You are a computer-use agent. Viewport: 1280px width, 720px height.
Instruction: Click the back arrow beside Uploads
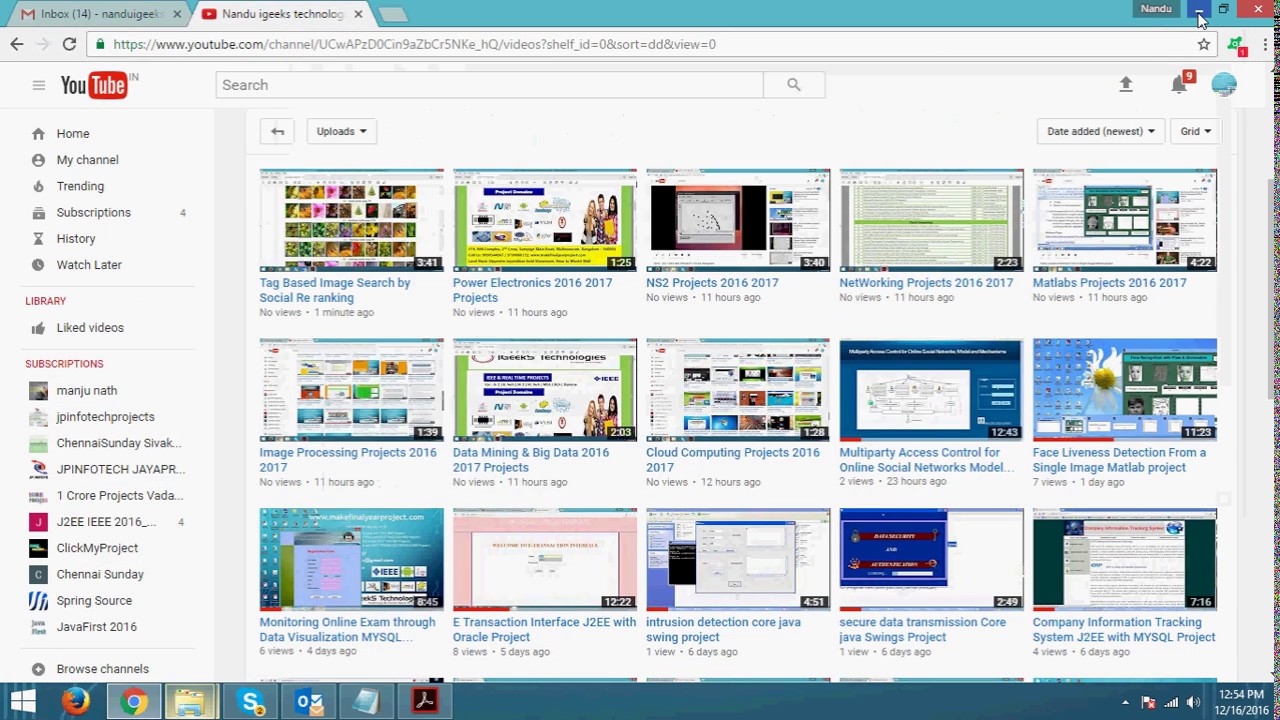click(277, 131)
